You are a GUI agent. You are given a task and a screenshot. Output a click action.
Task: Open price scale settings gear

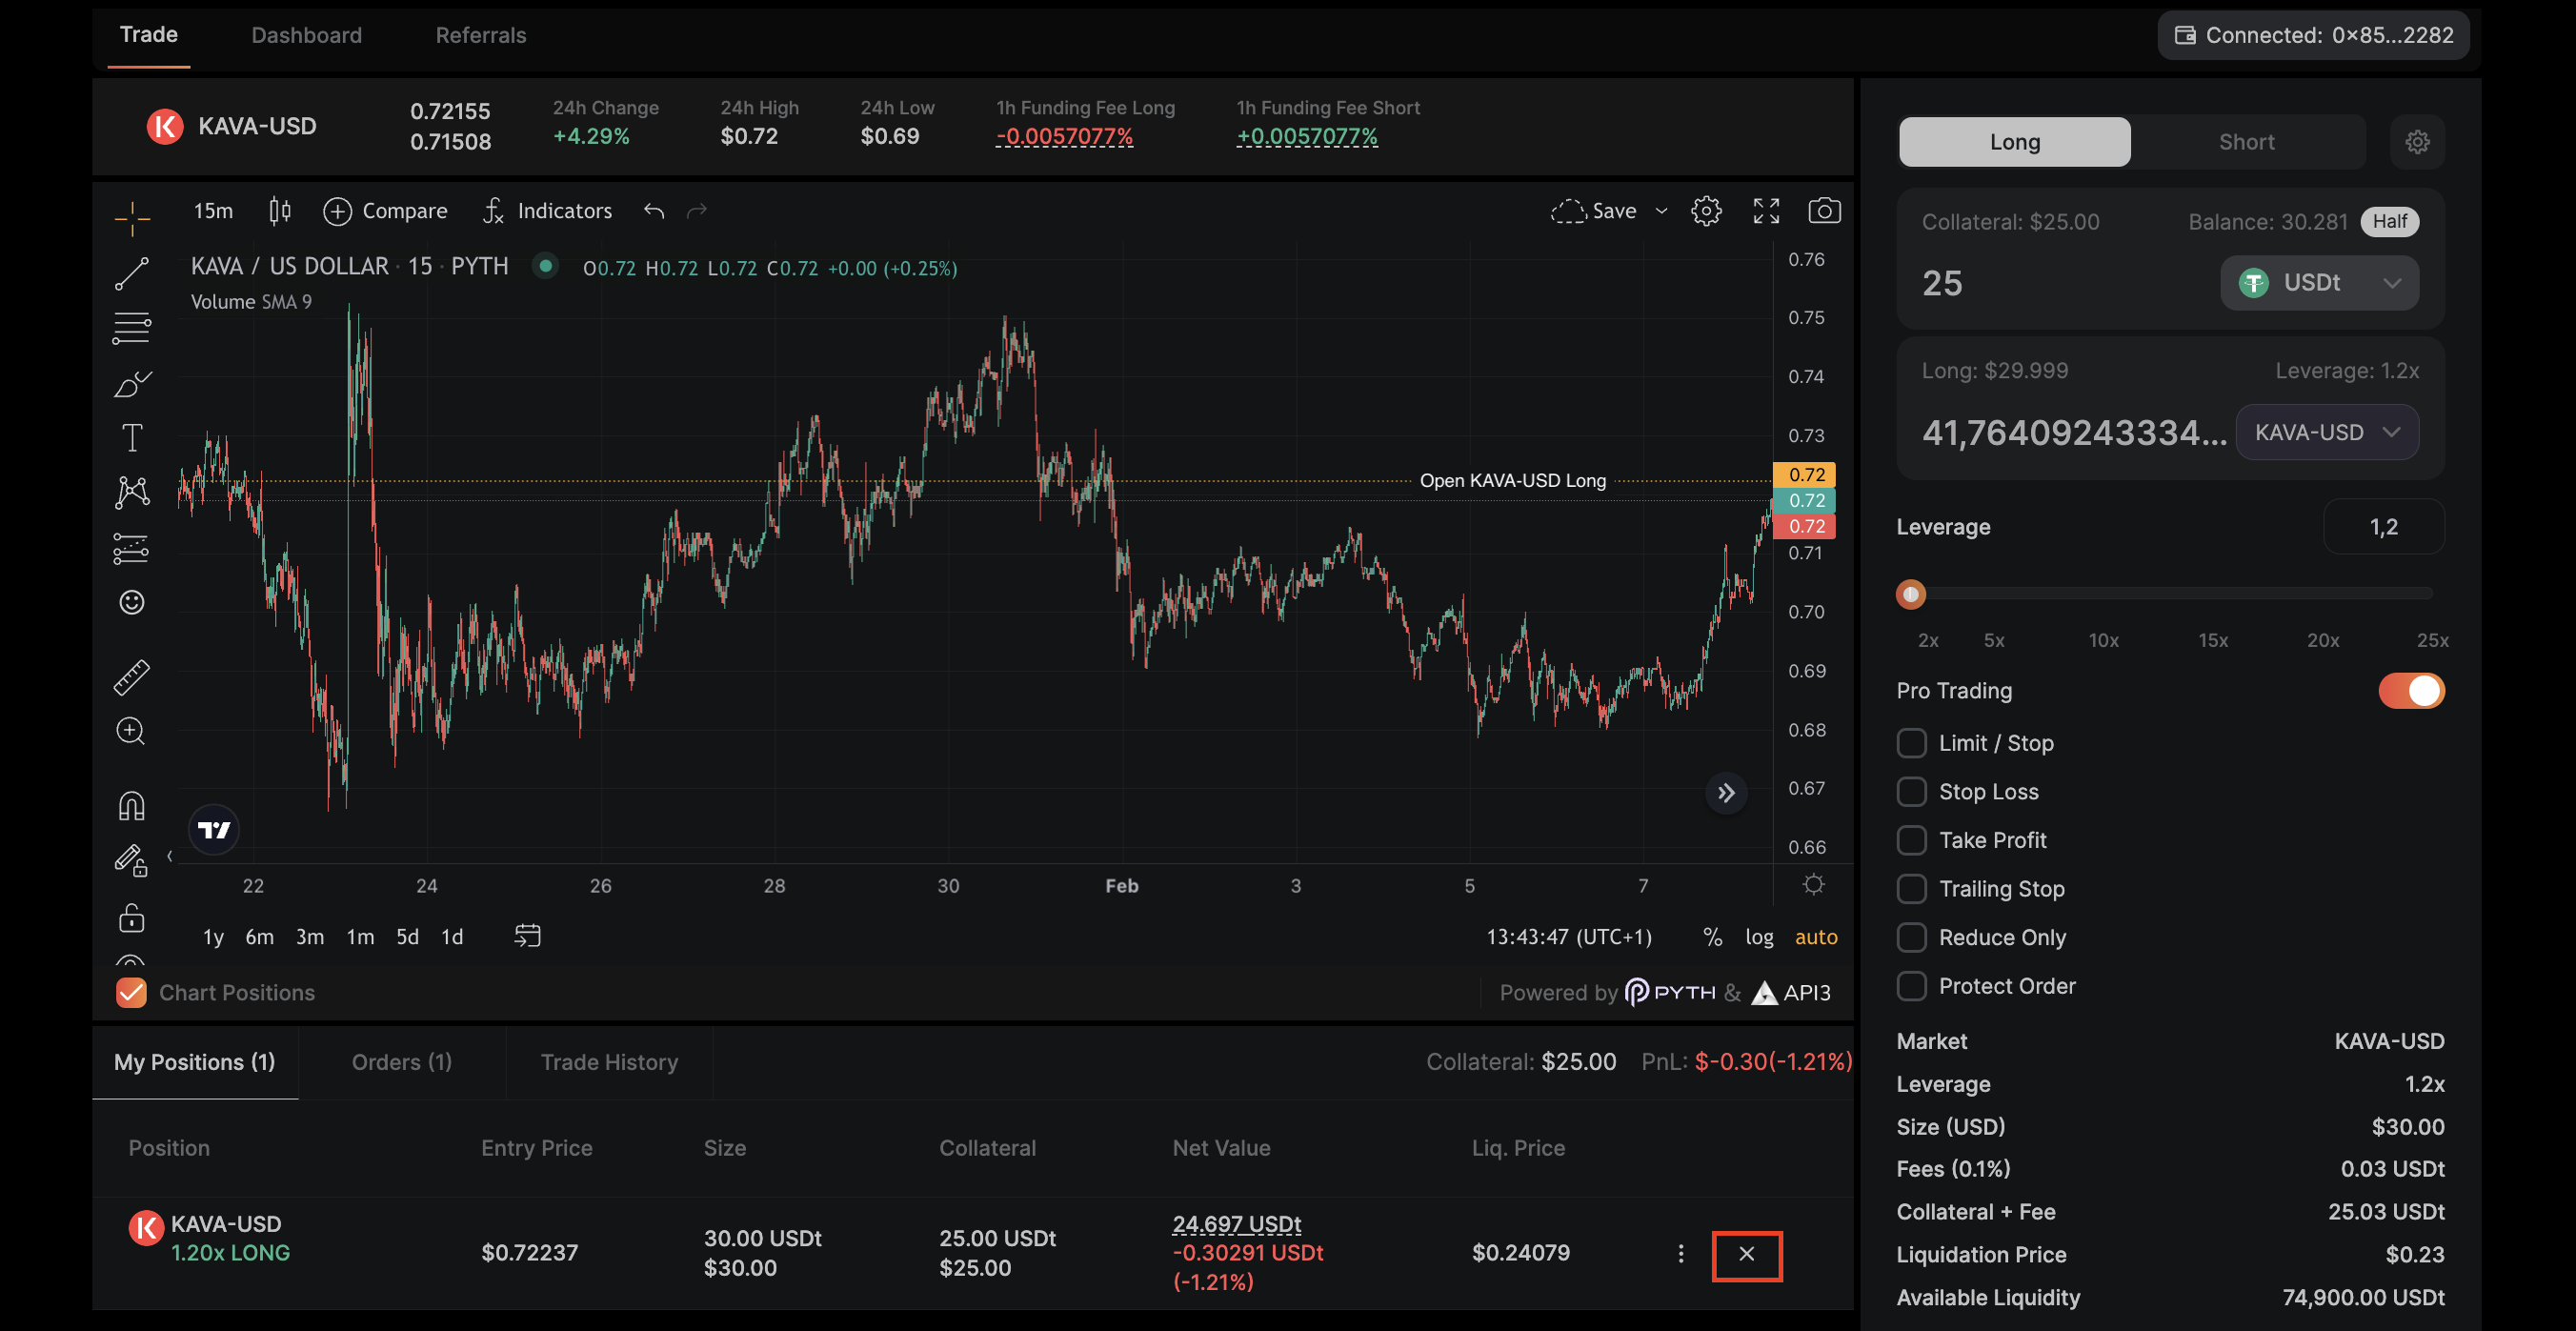tap(1813, 885)
